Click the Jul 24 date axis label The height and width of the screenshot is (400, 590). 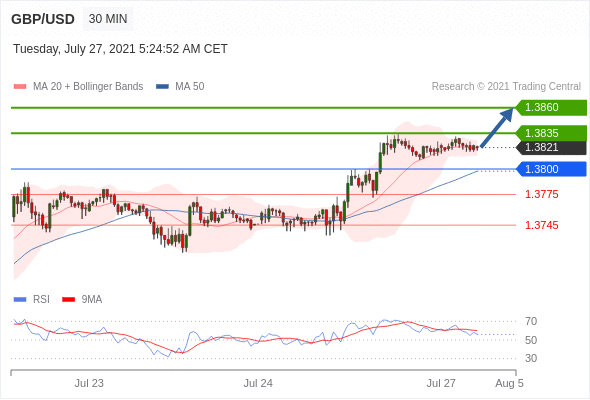(x=258, y=383)
